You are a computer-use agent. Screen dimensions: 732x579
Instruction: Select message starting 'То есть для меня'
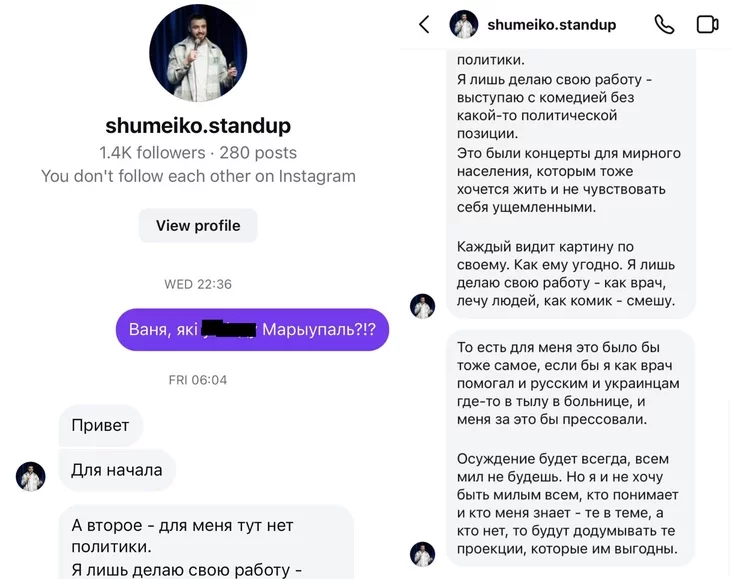[x=570, y=448]
